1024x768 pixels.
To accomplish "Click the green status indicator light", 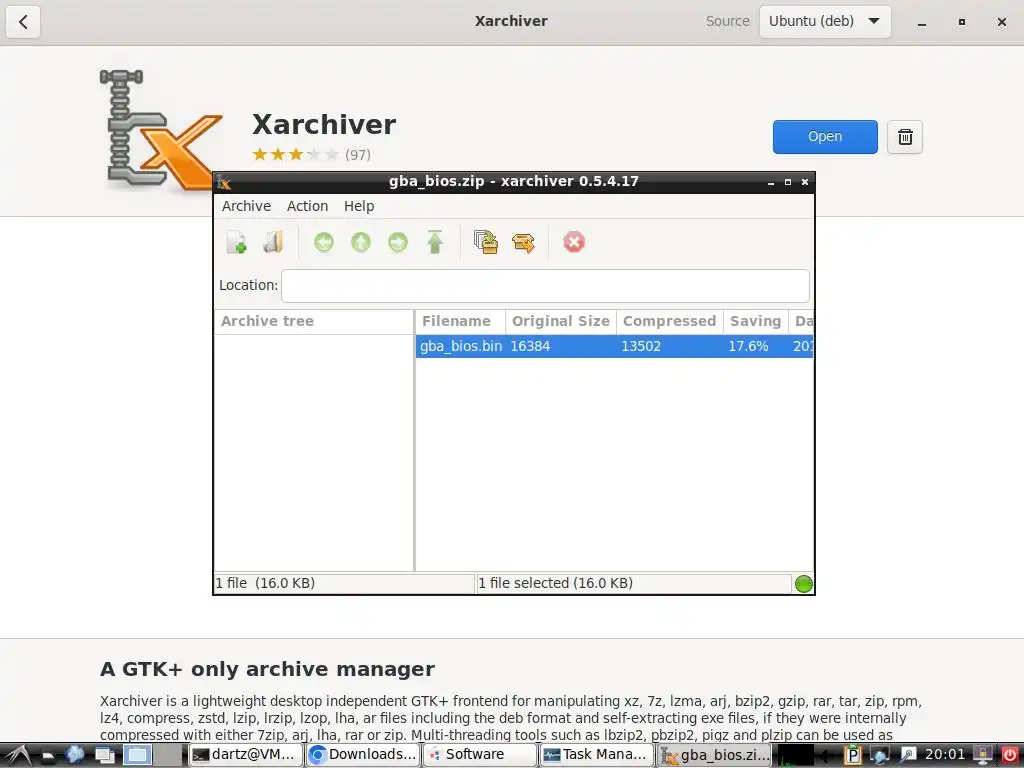I will tap(803, 584).
